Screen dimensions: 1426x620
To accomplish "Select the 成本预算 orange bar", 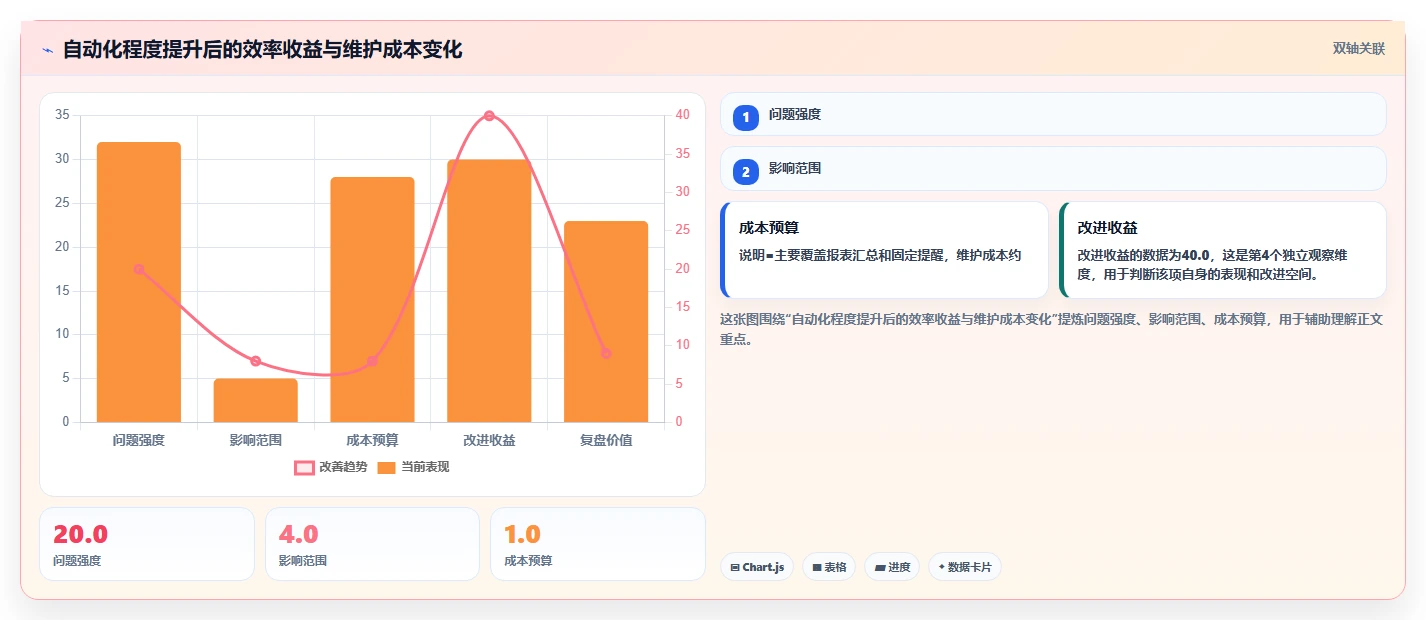I will pos(372,299).
